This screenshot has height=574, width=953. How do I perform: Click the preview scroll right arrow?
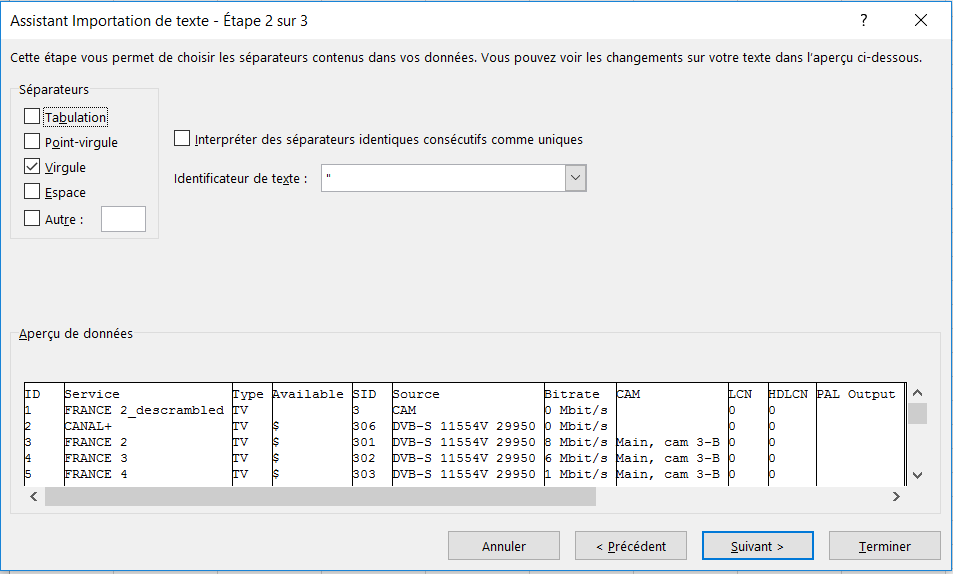[x=896, y=497]
